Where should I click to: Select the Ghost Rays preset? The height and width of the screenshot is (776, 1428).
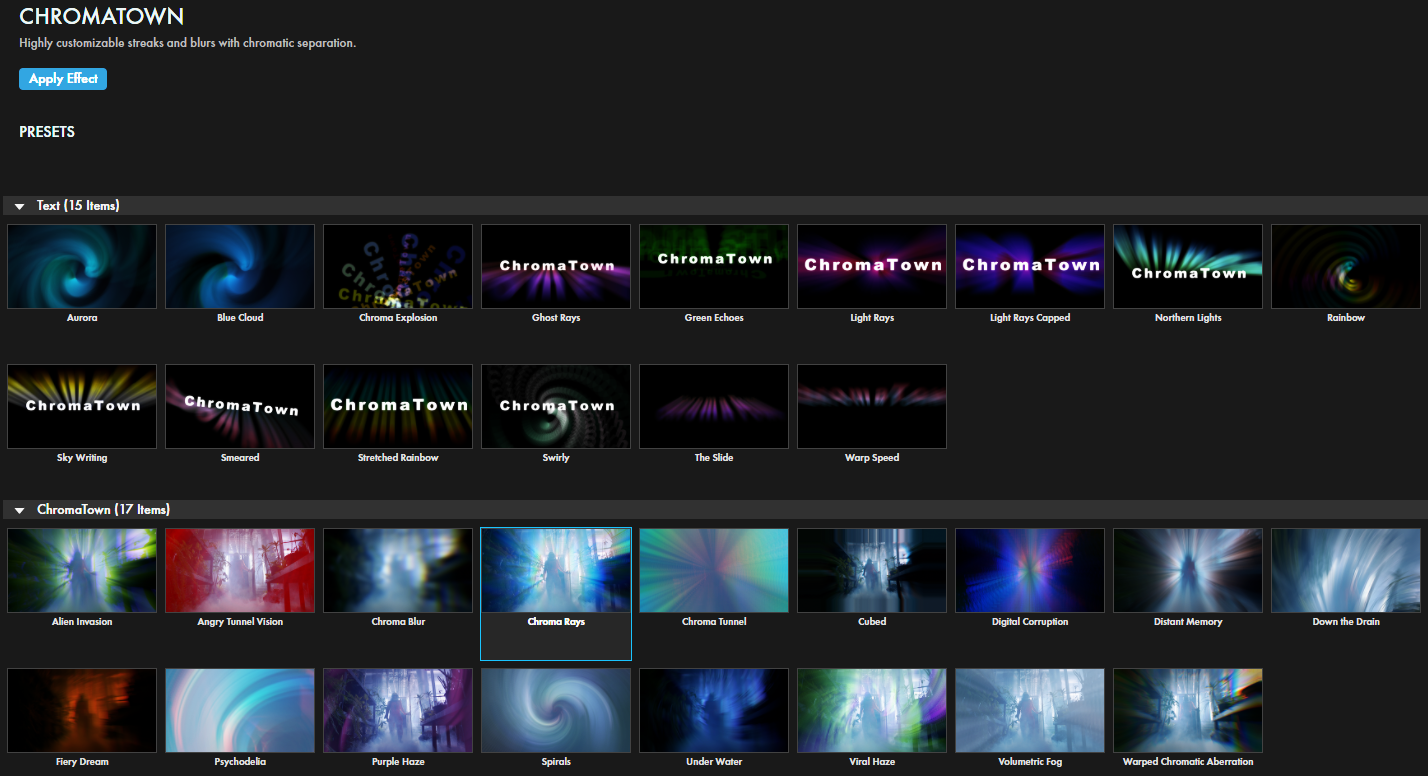[x=556, y=266]
